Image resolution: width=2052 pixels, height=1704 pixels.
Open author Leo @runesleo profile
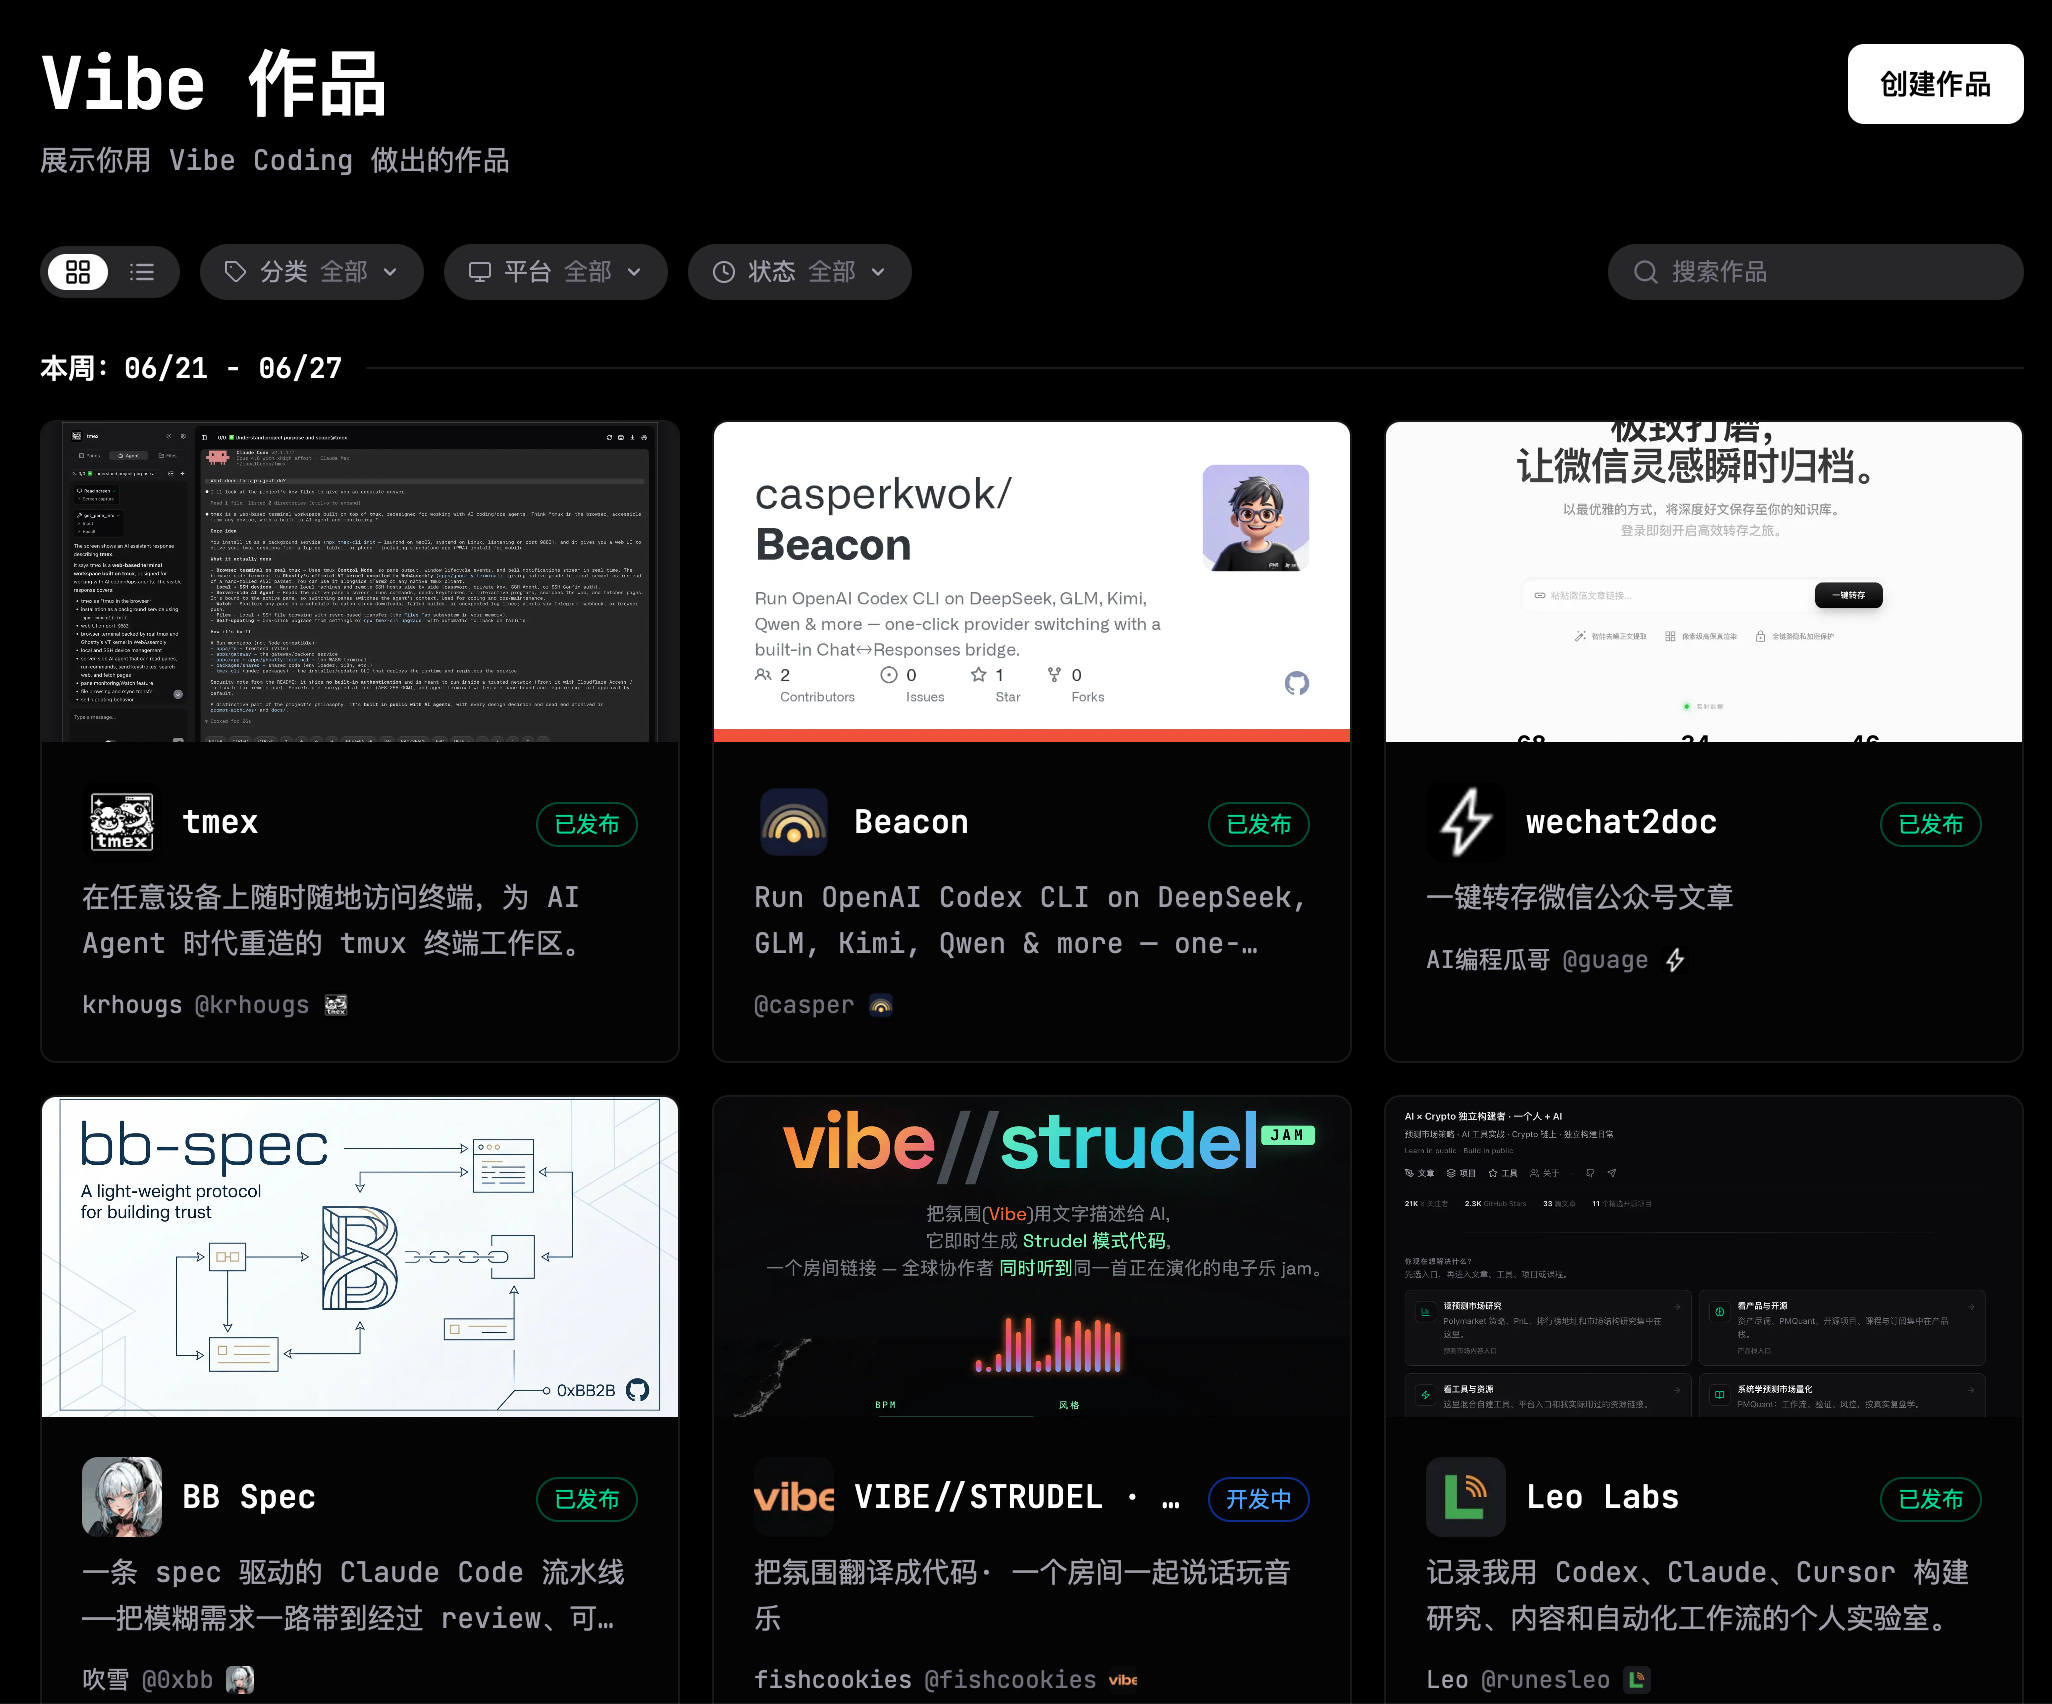[x=1518, y=1680]
